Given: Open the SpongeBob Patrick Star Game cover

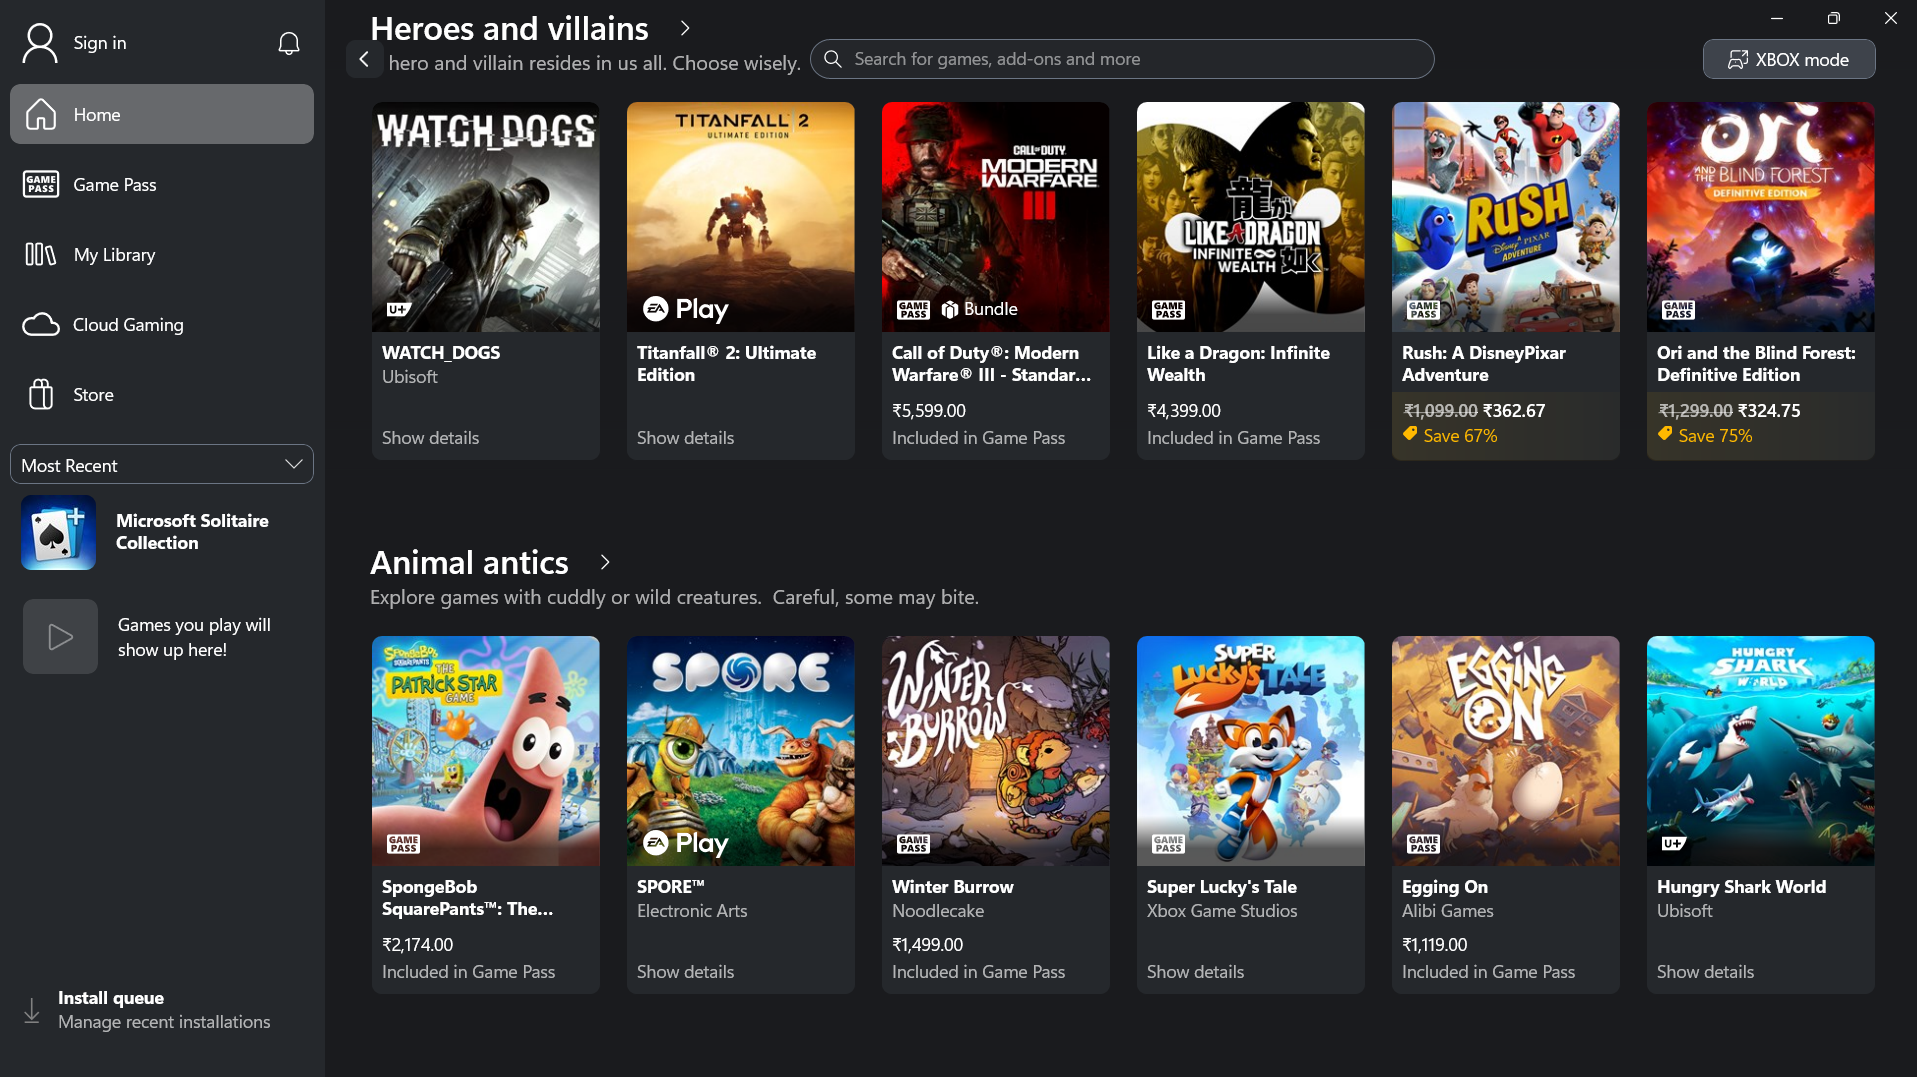Looking at the screenshot, I should 486,751.
